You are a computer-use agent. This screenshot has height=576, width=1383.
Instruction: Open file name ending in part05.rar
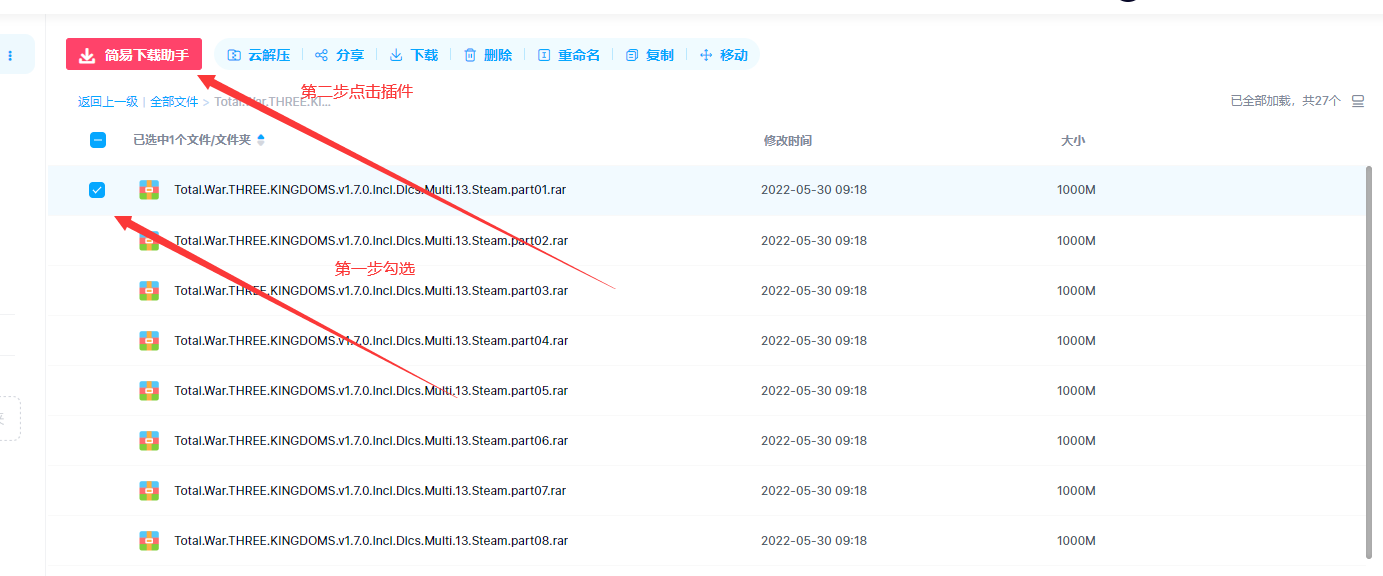(x=371, y=390)
